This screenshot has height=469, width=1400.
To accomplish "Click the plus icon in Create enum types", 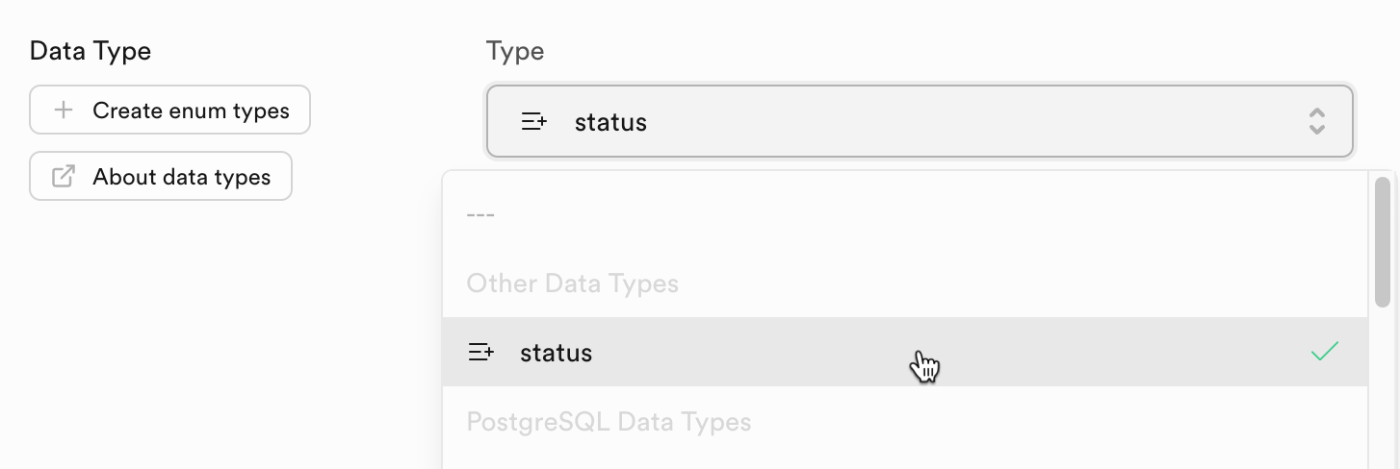I will [63, 110].
